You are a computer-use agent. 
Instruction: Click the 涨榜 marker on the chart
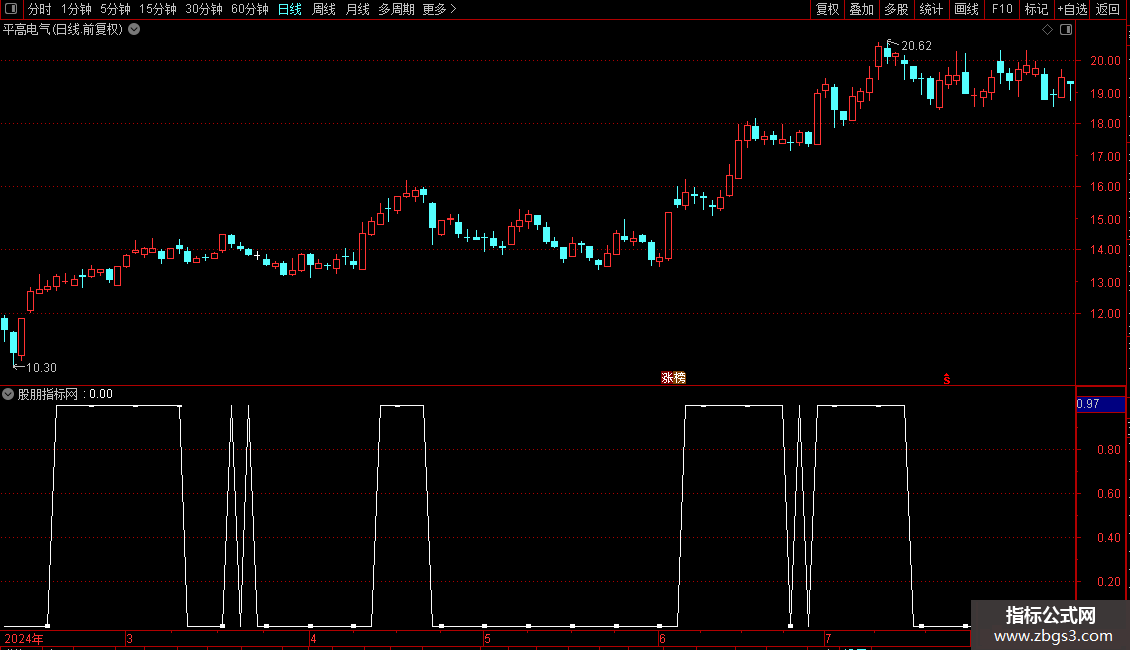click(673, 378)
